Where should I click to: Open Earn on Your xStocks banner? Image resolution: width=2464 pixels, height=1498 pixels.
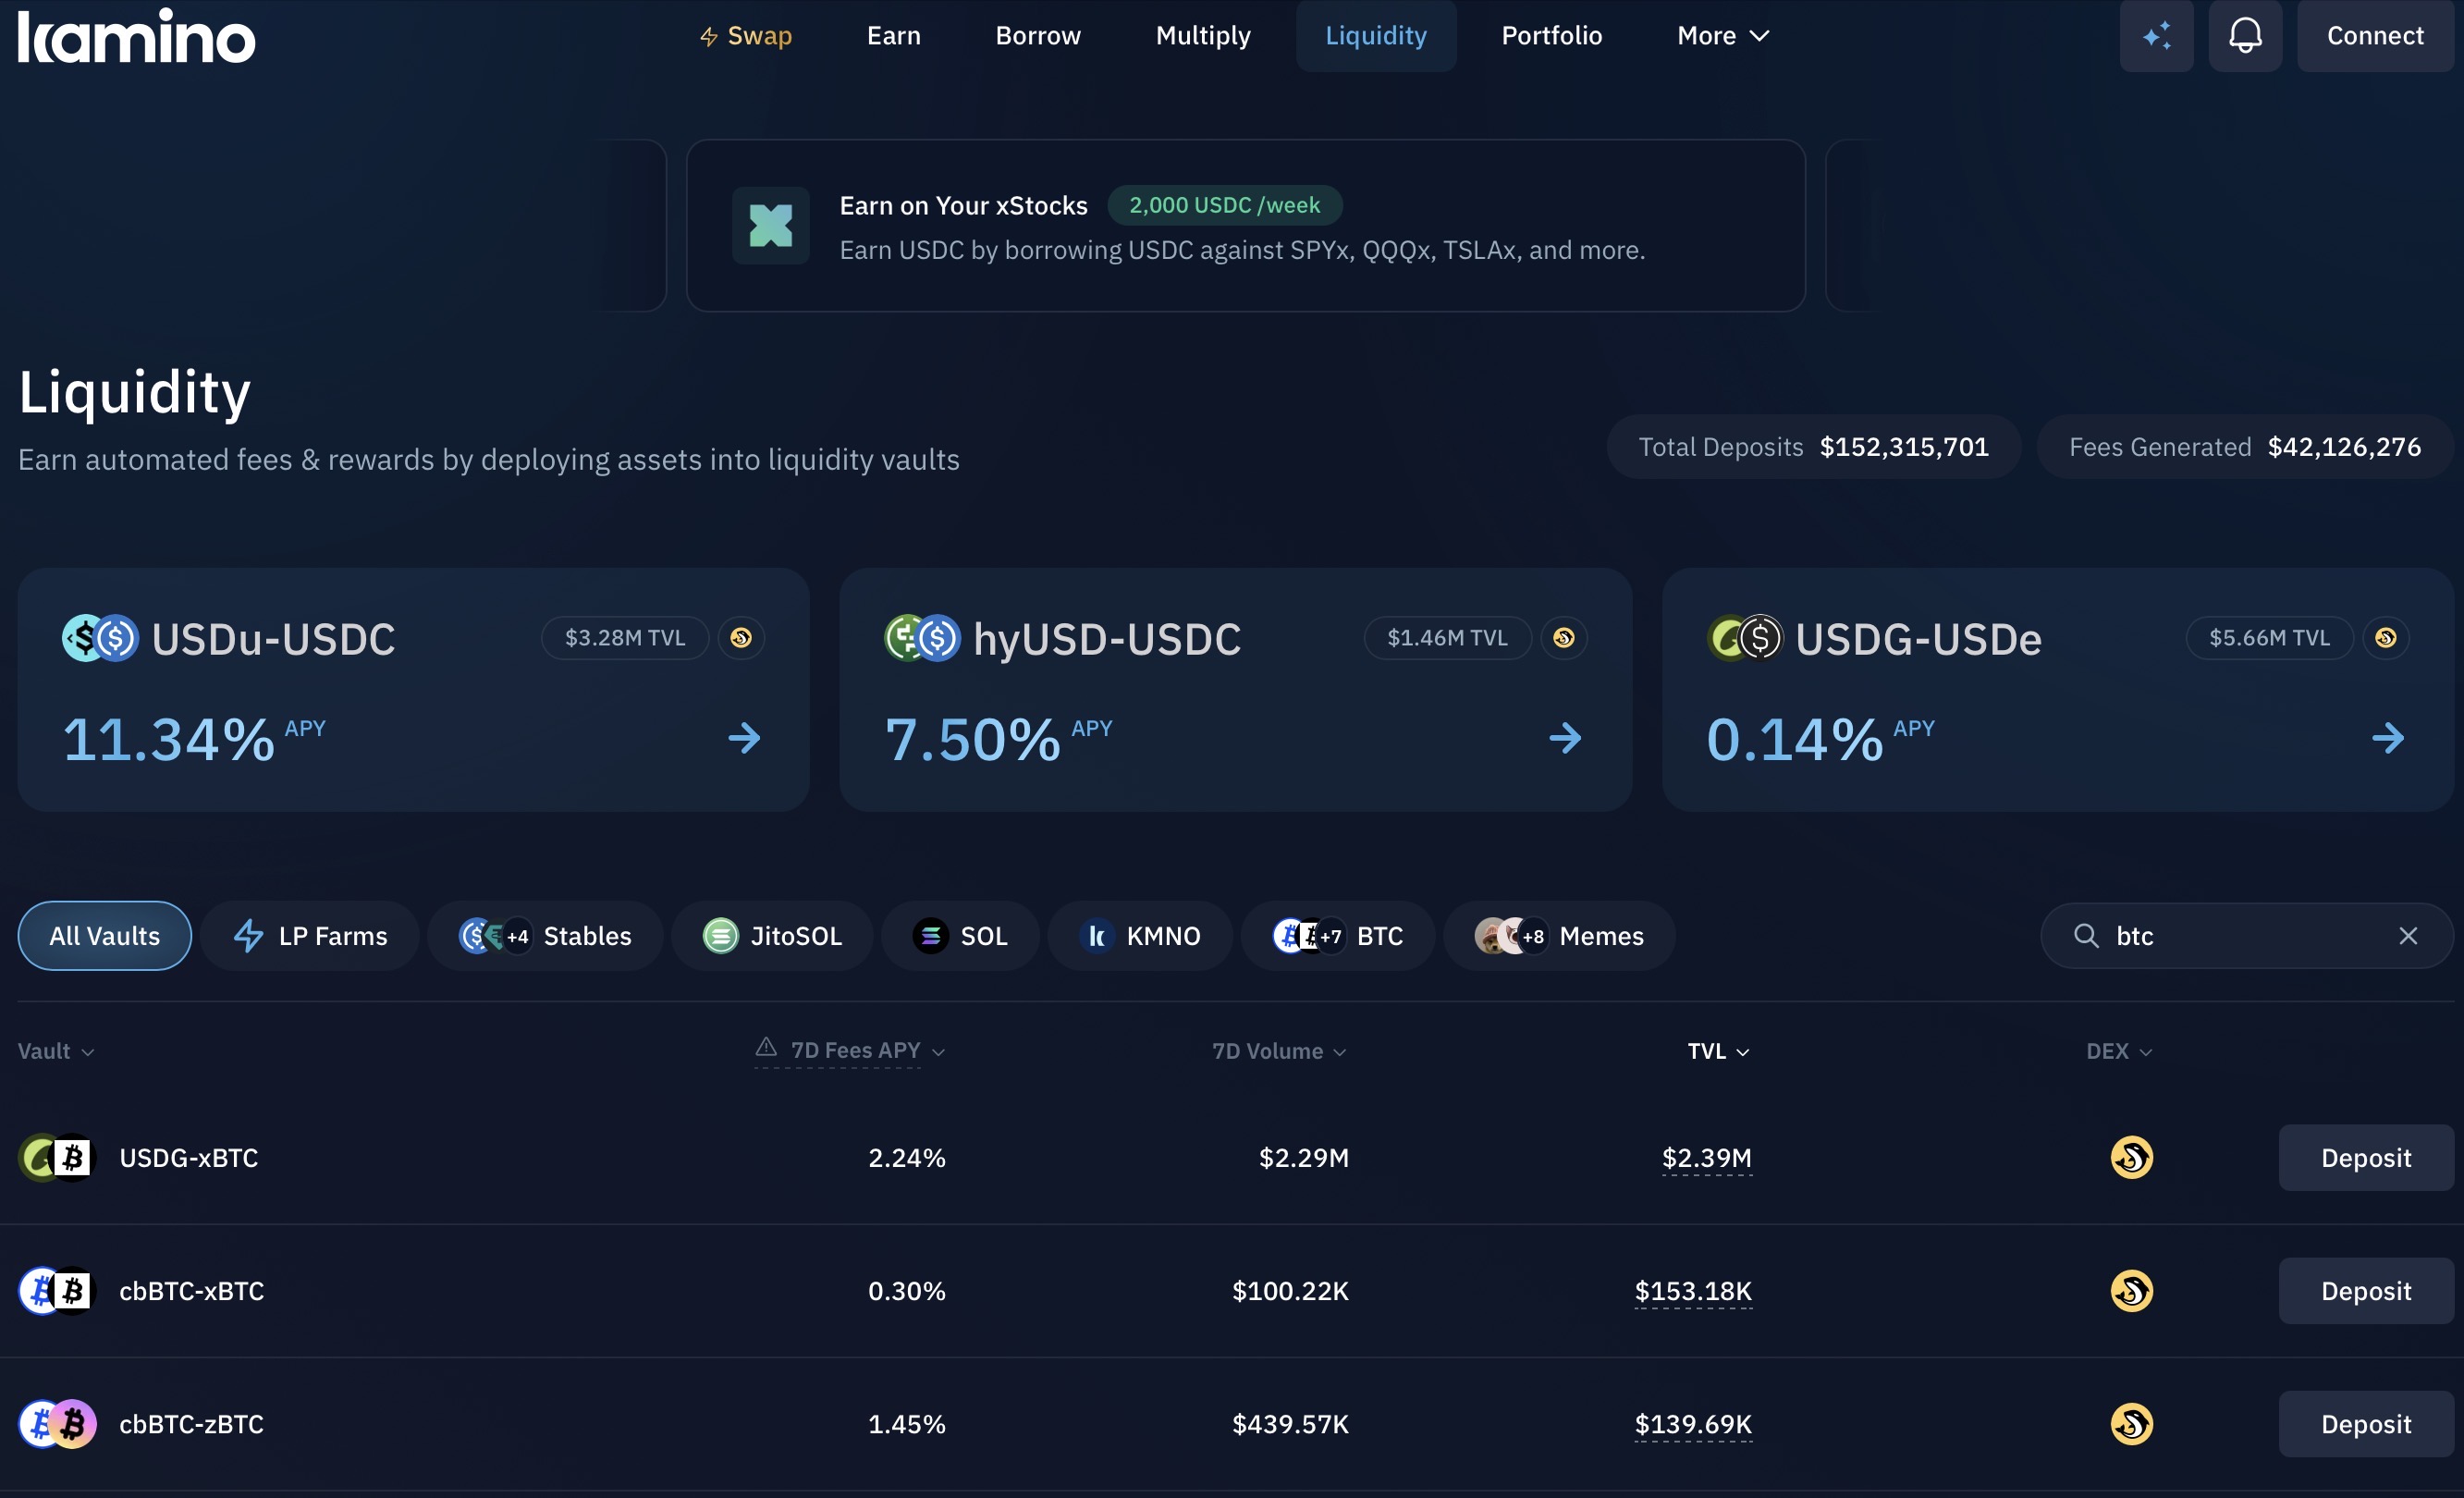1246,225
